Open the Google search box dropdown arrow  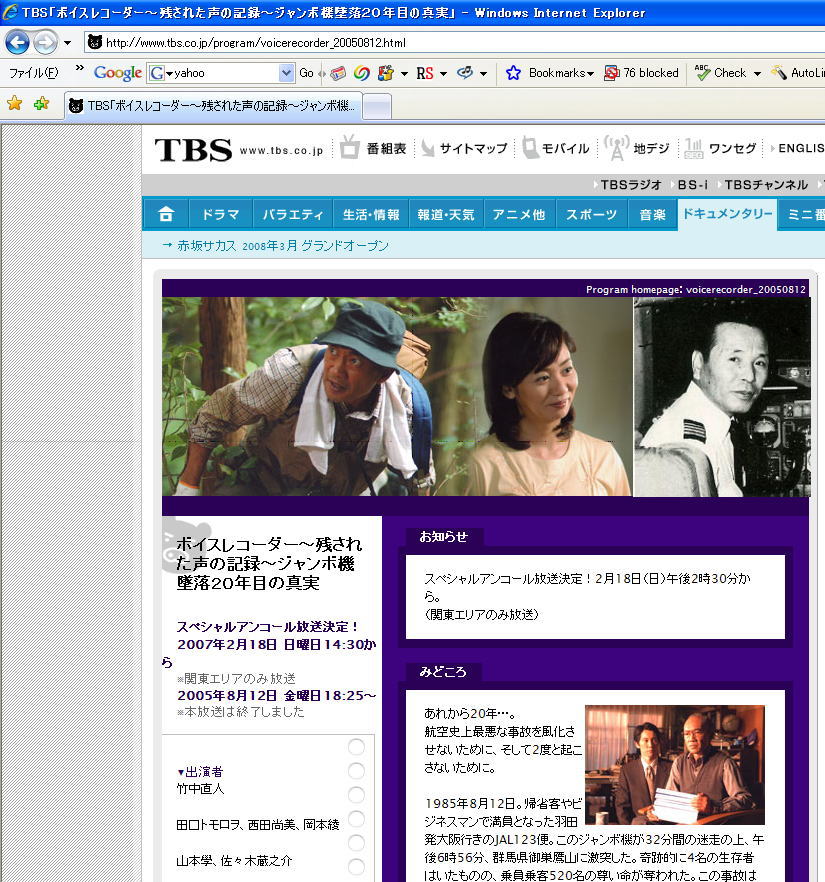(287, 73)
